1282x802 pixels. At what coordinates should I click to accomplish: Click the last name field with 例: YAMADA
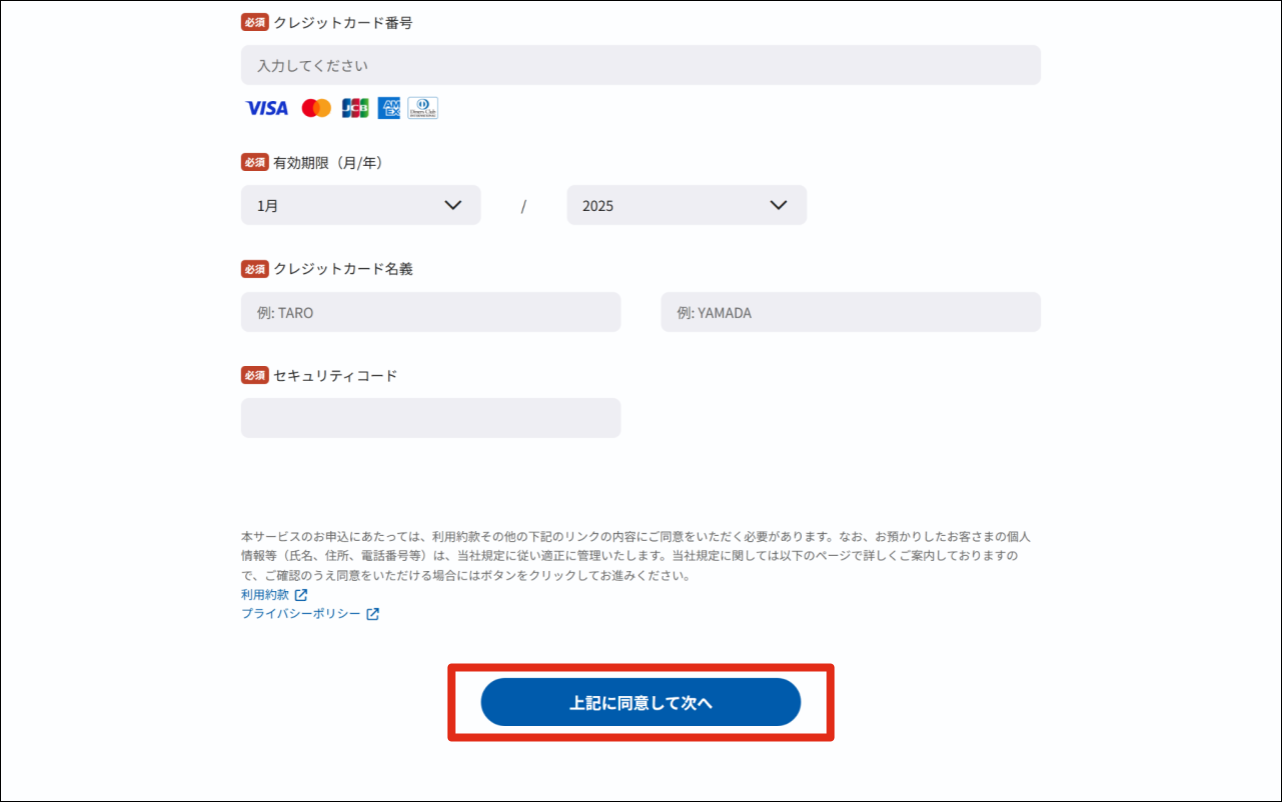click(x=850, y=312)
